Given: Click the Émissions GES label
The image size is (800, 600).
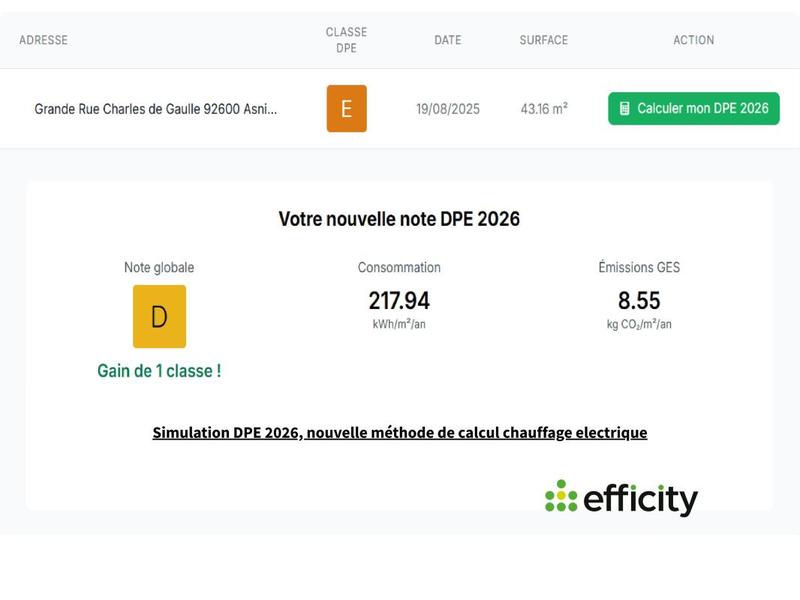Looking at the screenshot, I should (x=639, y=267).
